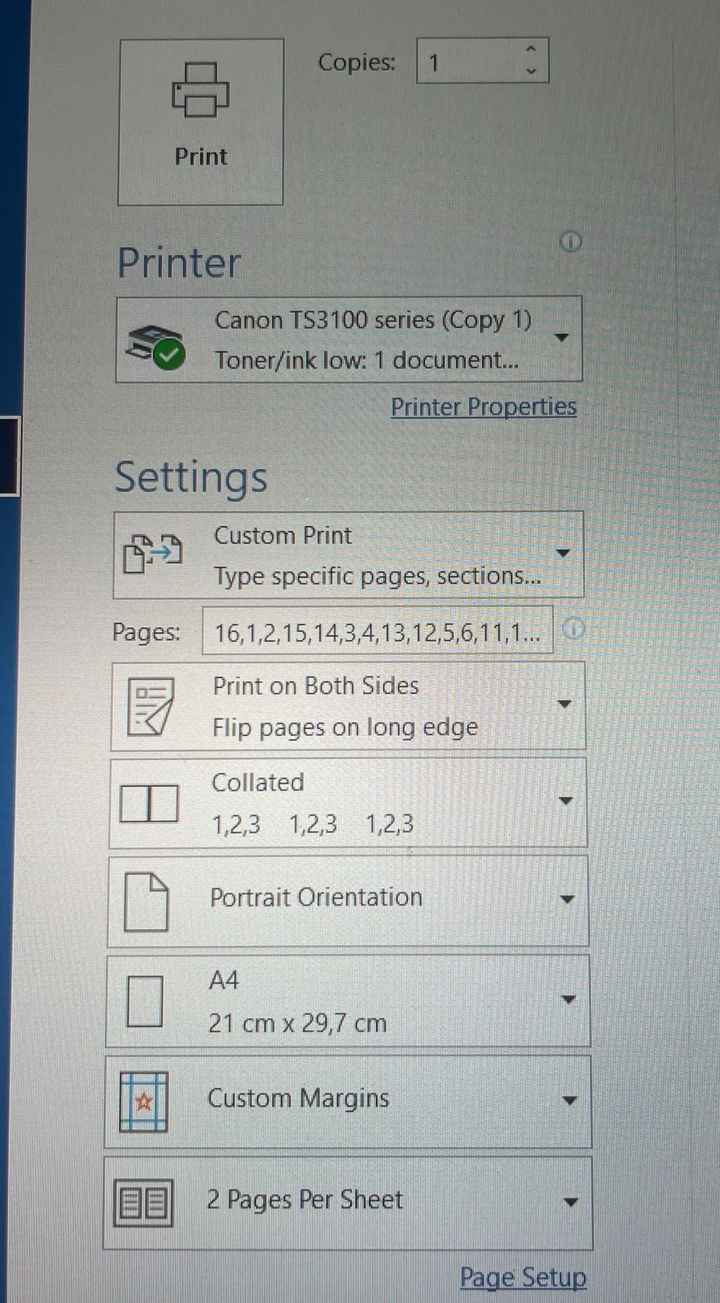This screenshot has width=720, height=1303.
Task: Click into the Copies number field
Action: pos(468,61)
